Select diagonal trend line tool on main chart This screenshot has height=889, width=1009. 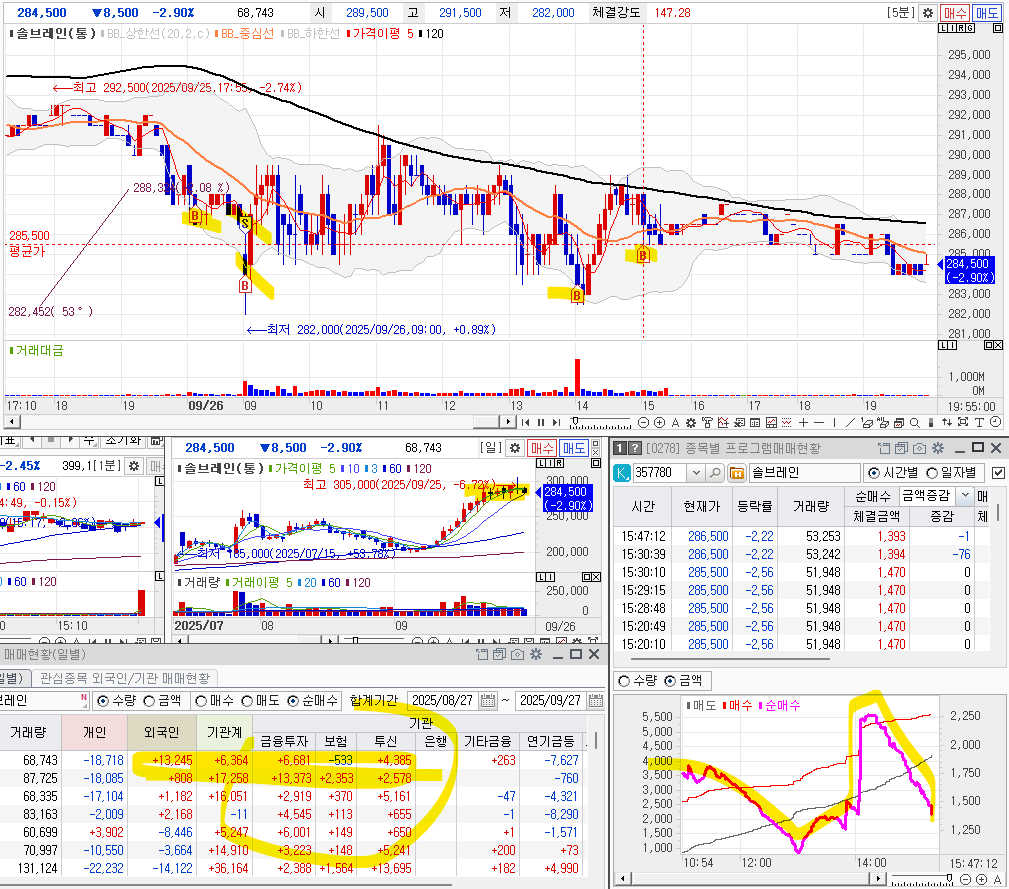pyautogui.click(x=849, y=423)
